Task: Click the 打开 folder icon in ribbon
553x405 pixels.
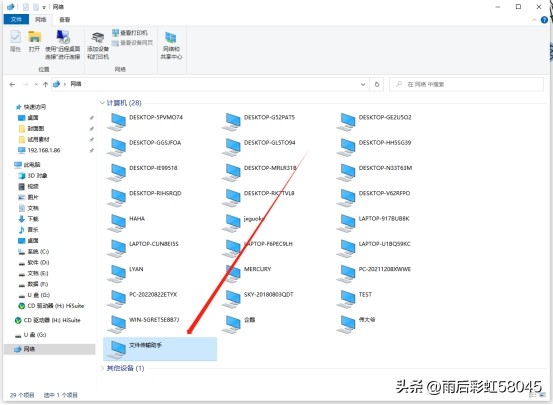Action: tap(34, 37)
